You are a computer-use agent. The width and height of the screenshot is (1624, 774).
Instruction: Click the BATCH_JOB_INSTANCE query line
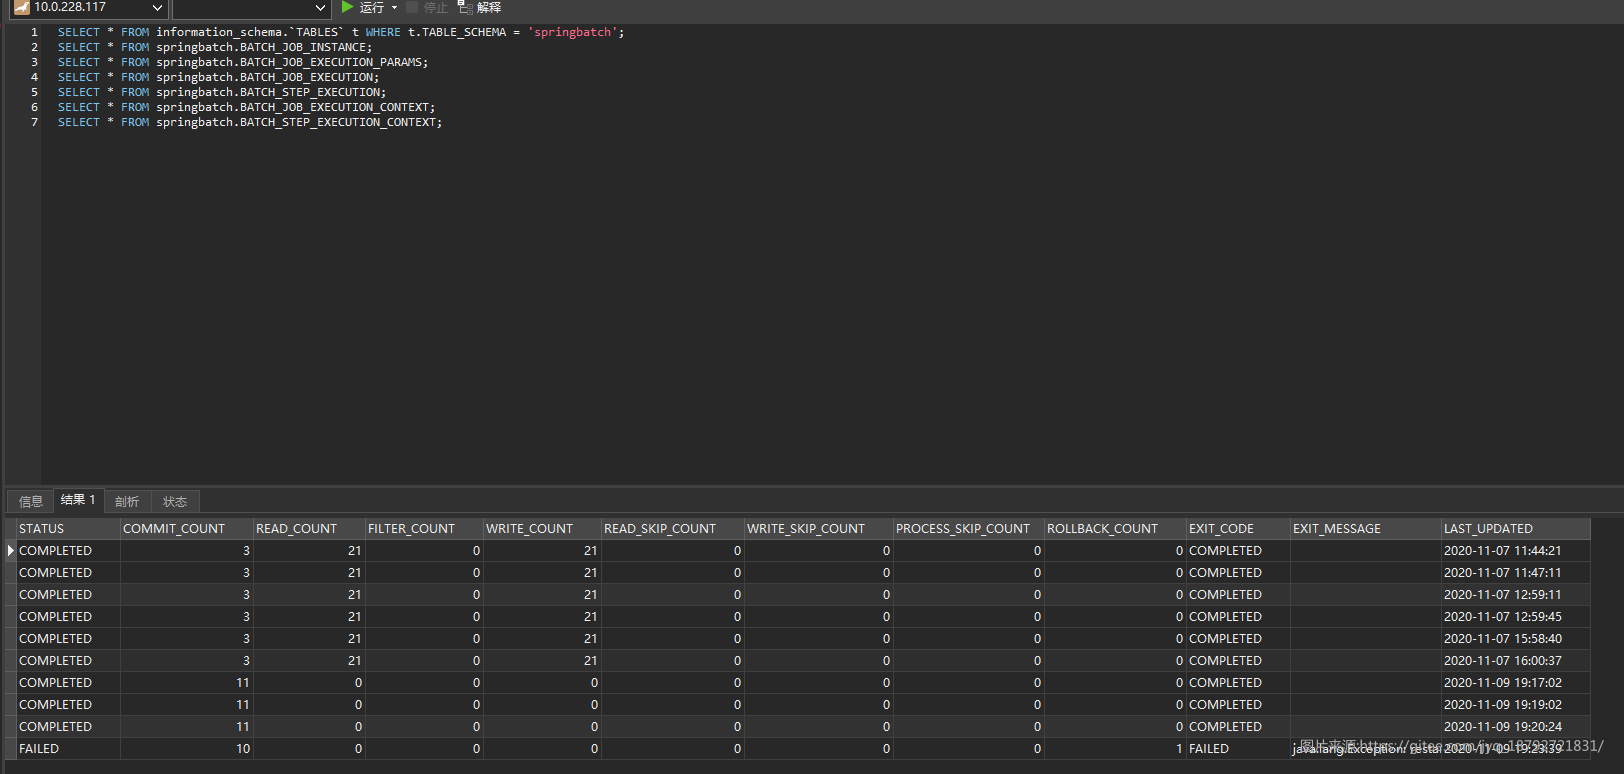pyautogui.click(x=214, y=47)
